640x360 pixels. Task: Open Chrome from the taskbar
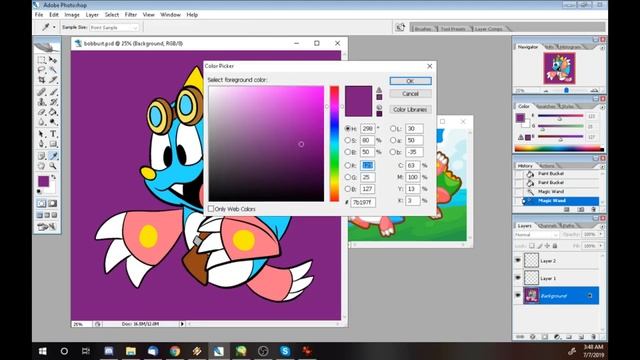(x=175, y=351)
